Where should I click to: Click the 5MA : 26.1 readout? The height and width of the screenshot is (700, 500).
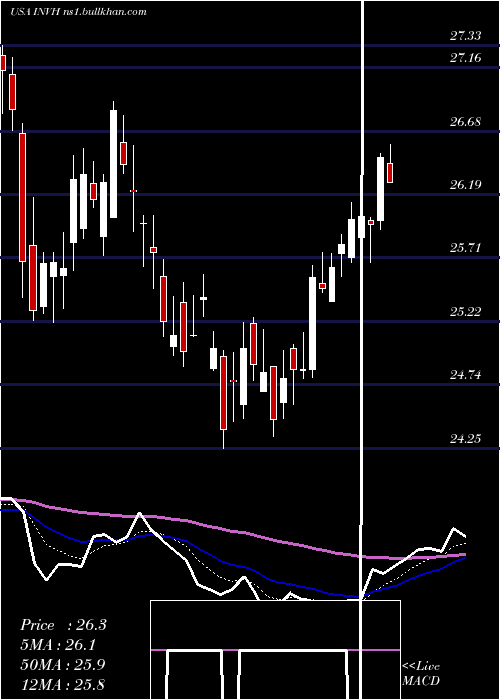[58, 645]
